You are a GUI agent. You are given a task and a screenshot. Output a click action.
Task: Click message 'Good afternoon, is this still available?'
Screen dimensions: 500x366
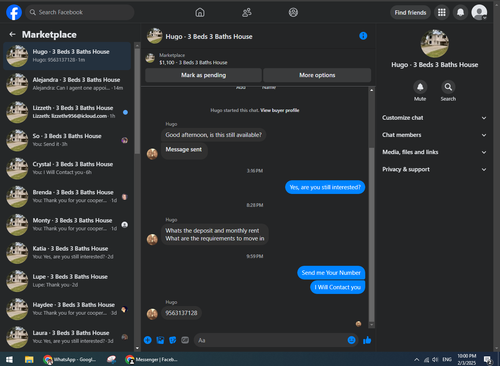[x=214, y=135]
